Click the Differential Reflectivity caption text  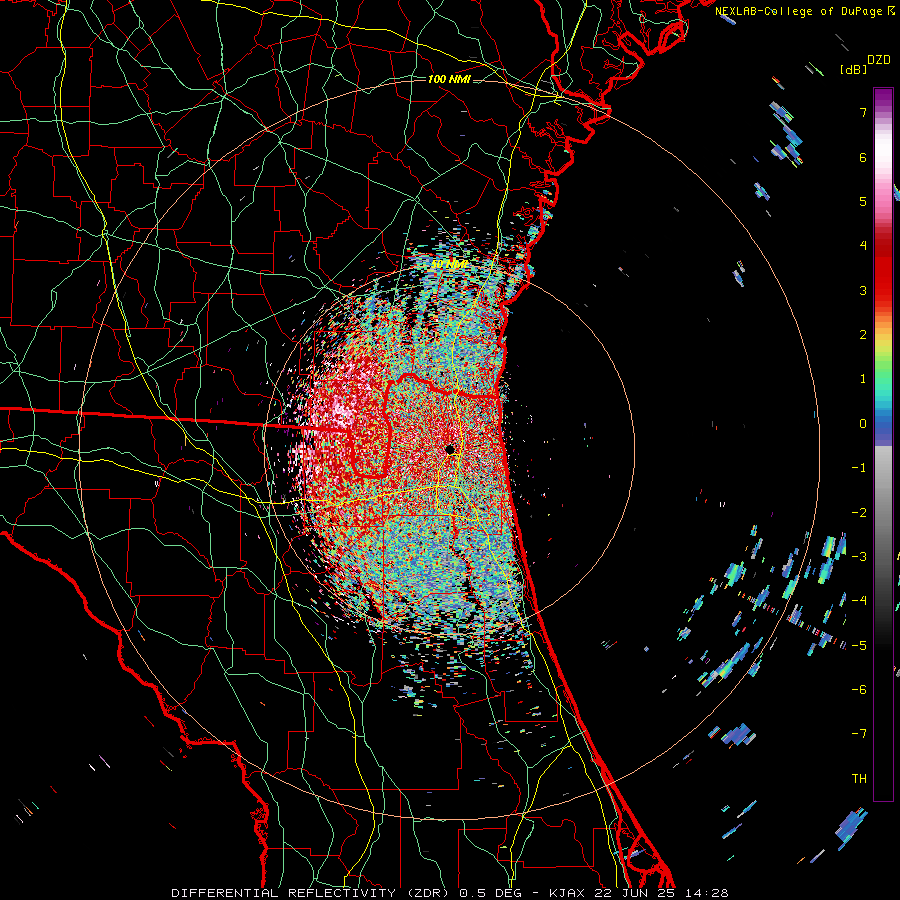450,893
